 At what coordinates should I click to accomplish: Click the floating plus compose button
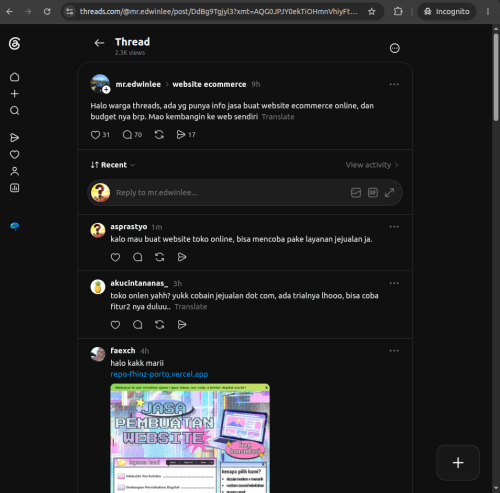(x=458, y=463)
